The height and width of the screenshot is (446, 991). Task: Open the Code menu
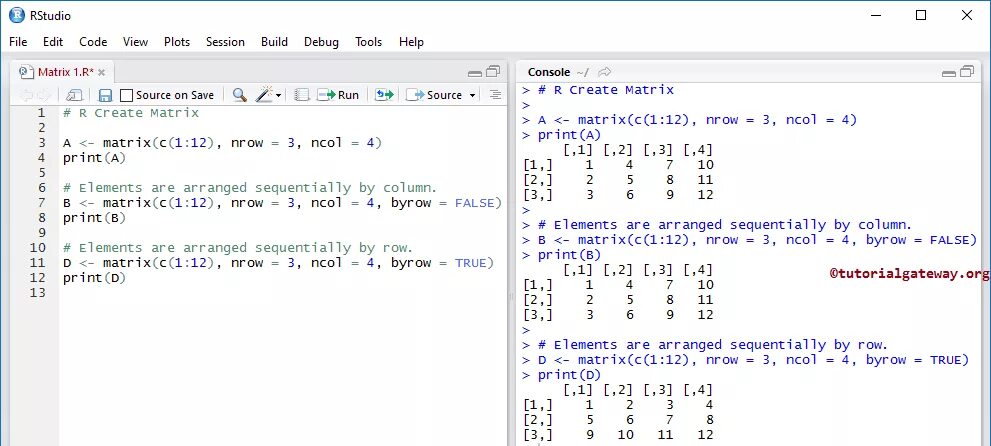coord(93,42)
